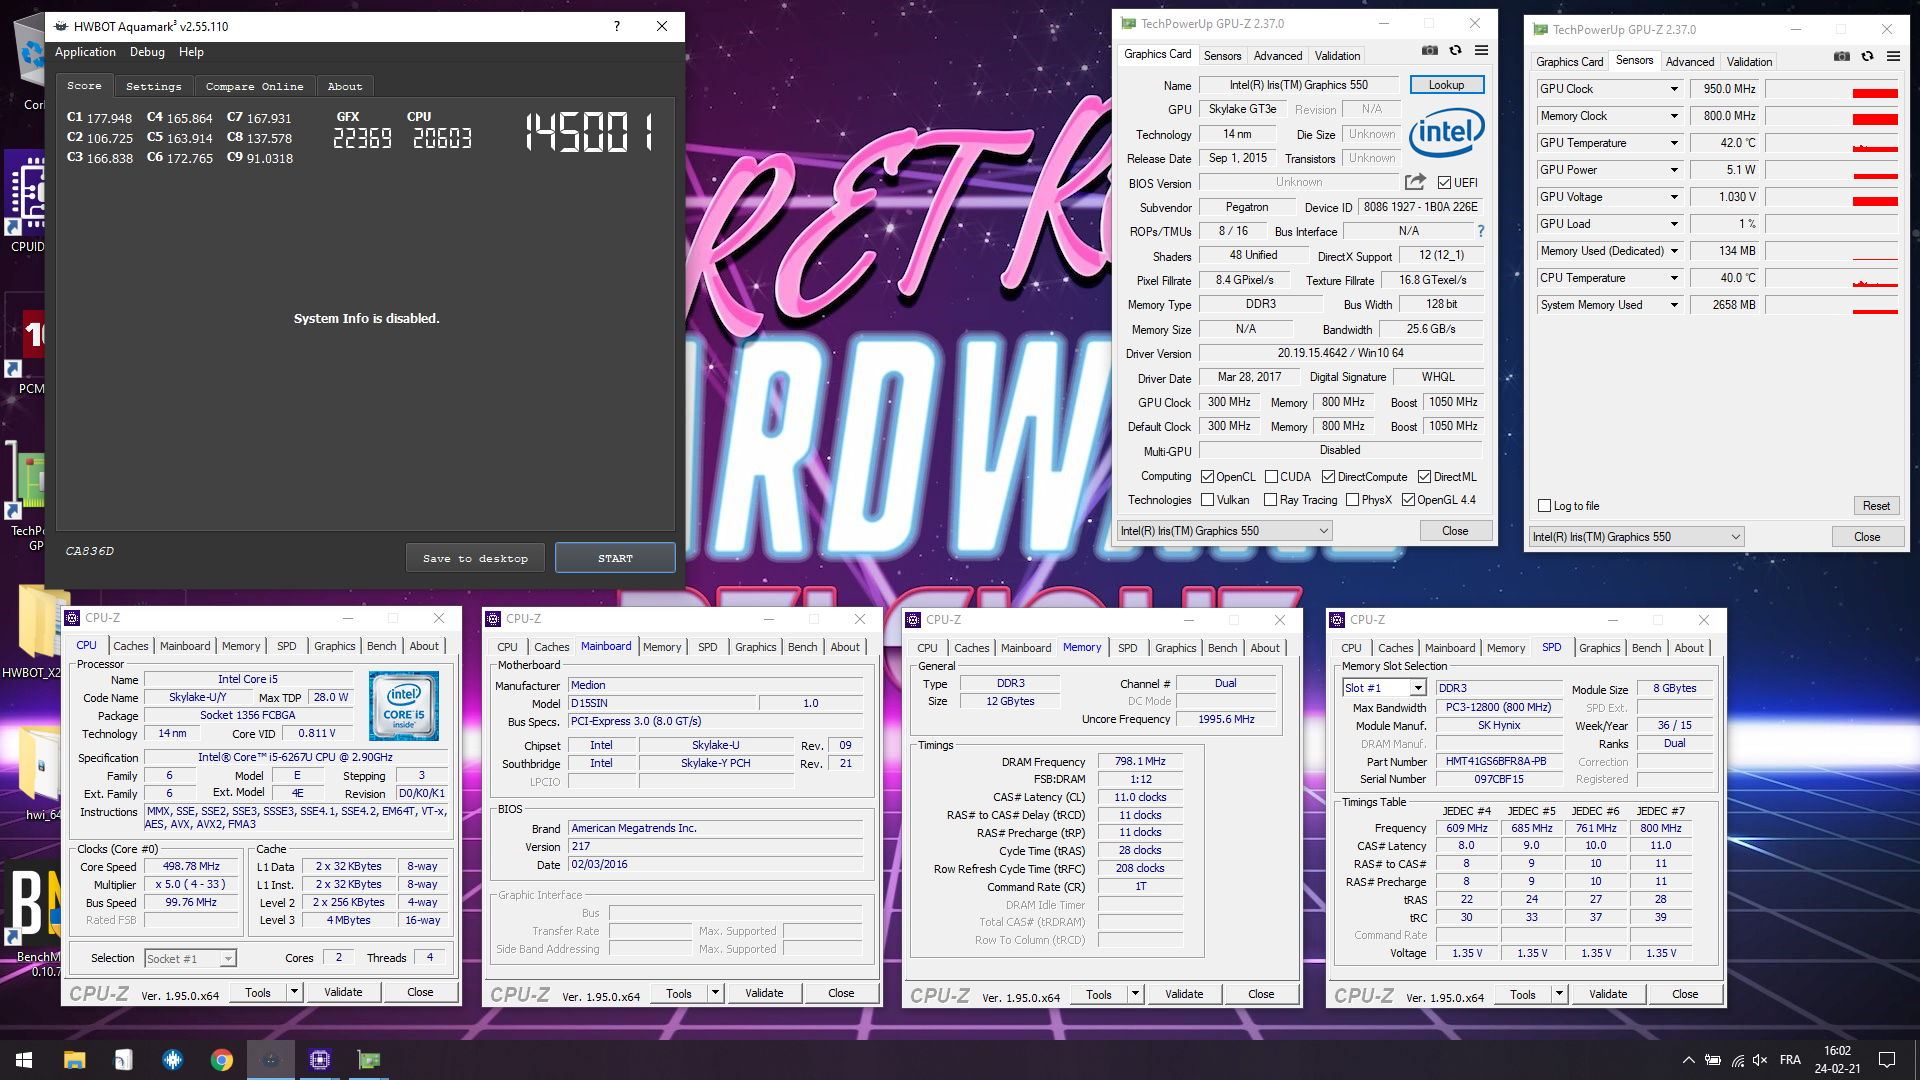Viewport: 1920px width, 1080px height.
Task: Click the CPU Temperature sensor graph
Action: tap(1831, 278)
